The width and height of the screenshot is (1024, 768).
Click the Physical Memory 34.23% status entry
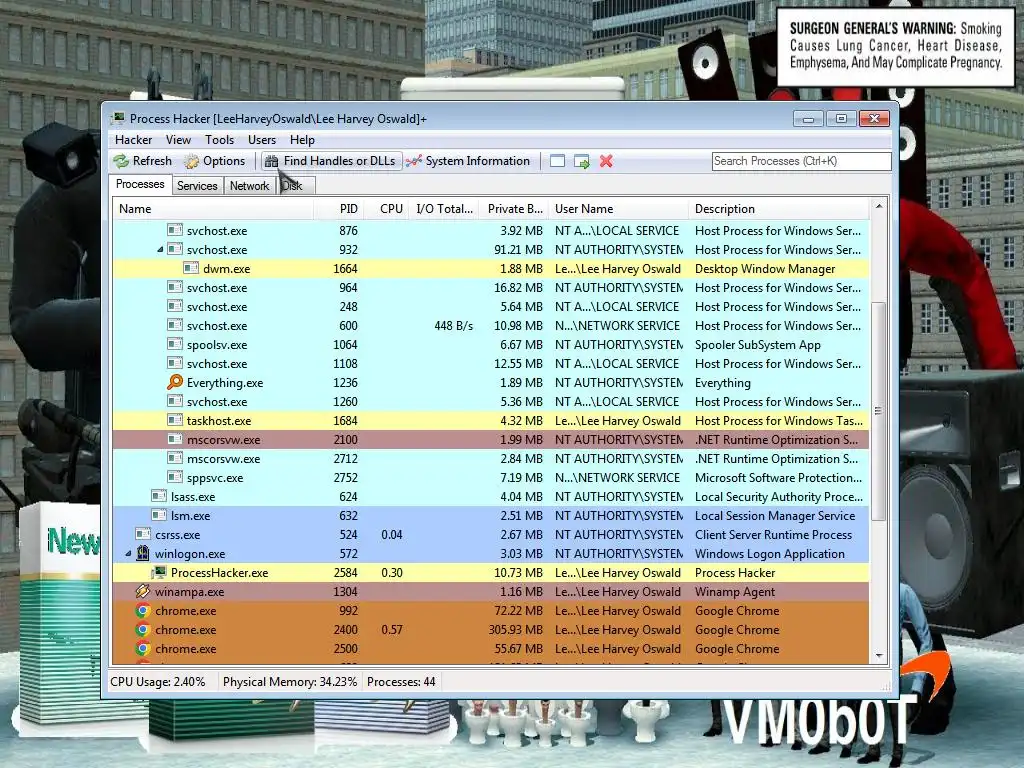tap(290, 682)
